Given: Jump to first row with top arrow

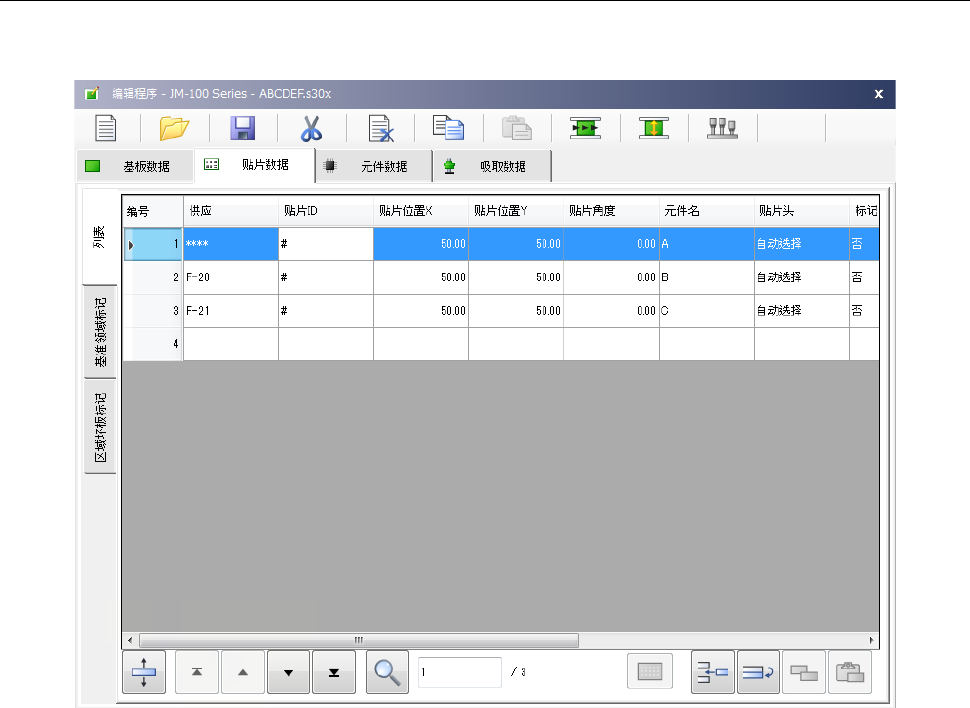Looking at the screenshot, I should pos(197,672).
